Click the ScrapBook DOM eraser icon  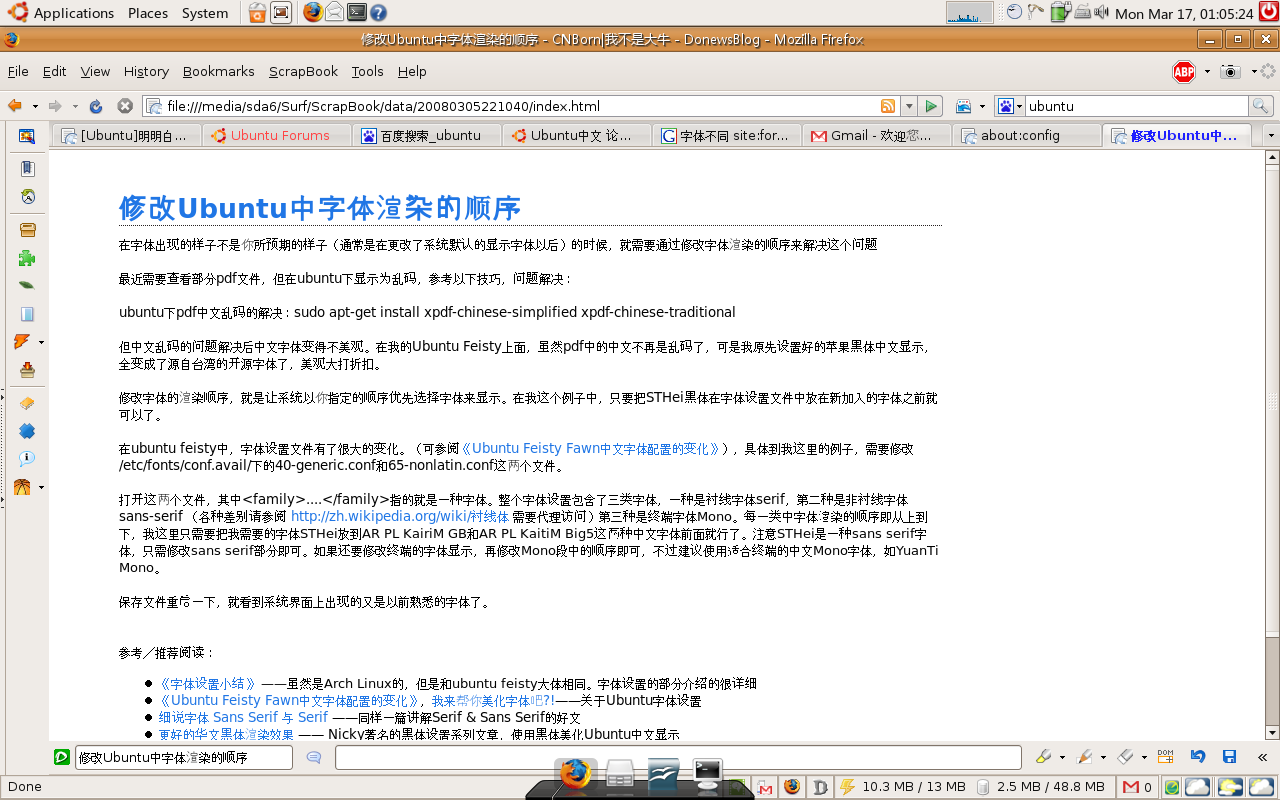tap(1165, 757)
